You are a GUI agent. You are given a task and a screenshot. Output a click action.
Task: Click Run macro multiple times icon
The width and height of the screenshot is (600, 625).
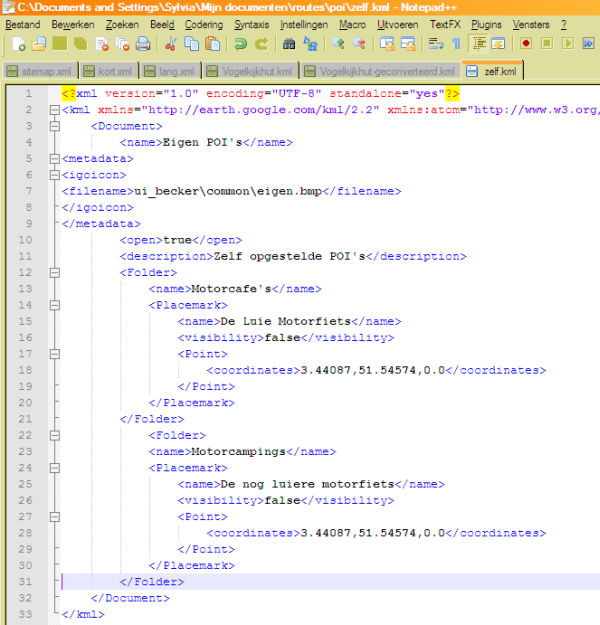588,43
